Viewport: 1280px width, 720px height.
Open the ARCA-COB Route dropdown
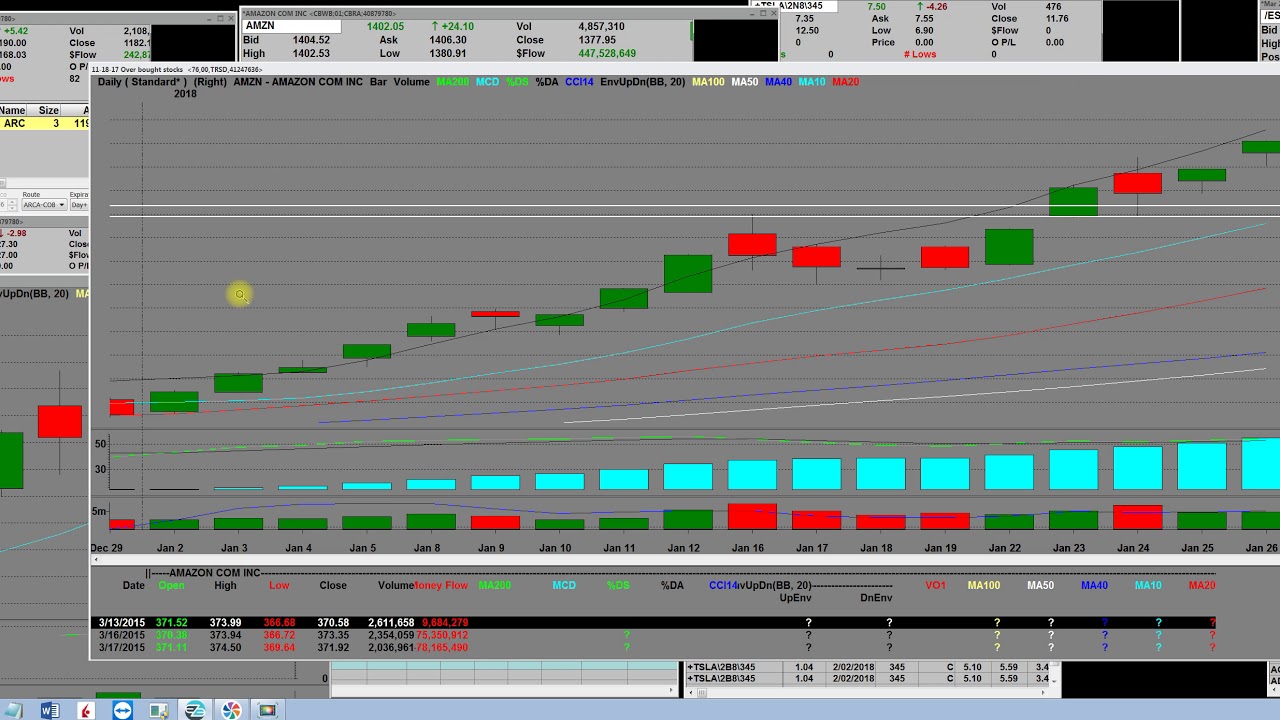(x=44, y=205)
